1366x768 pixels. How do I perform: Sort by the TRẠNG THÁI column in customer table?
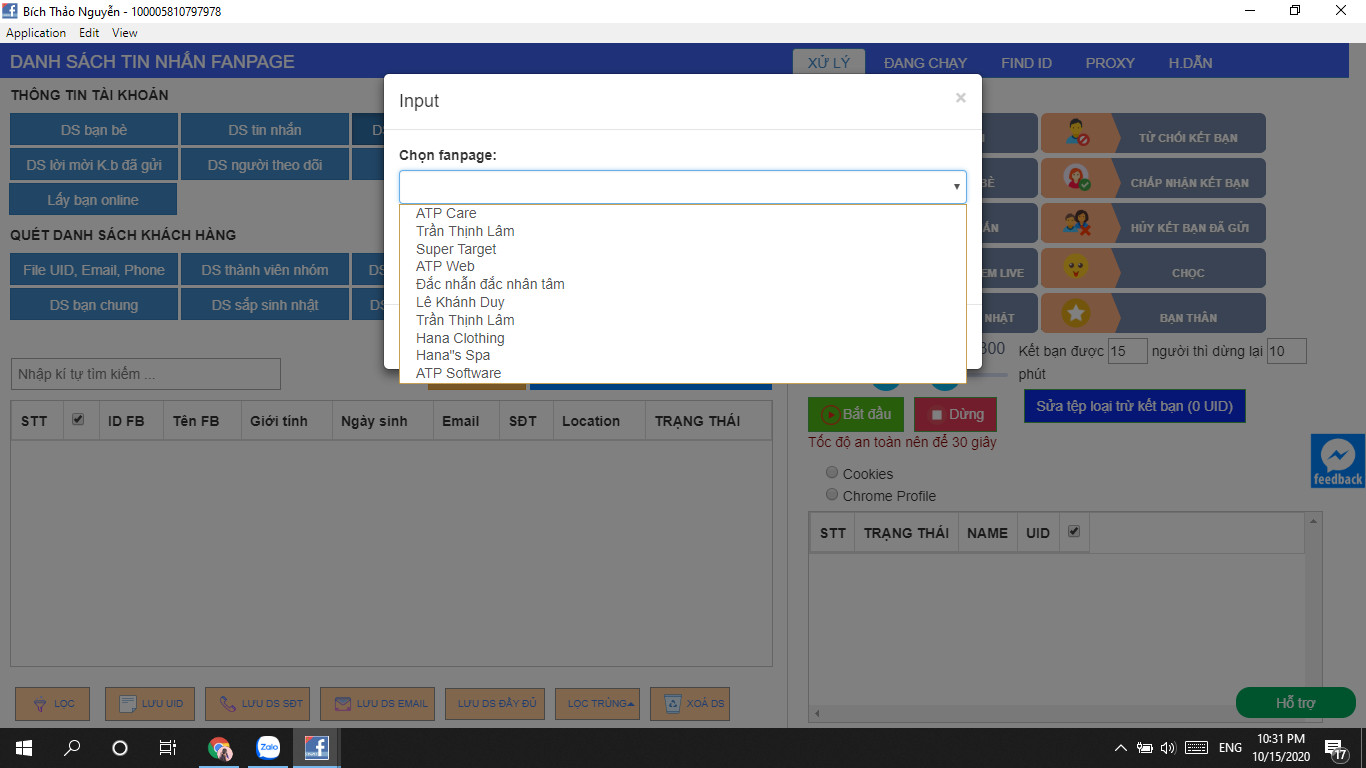[697, 421]
